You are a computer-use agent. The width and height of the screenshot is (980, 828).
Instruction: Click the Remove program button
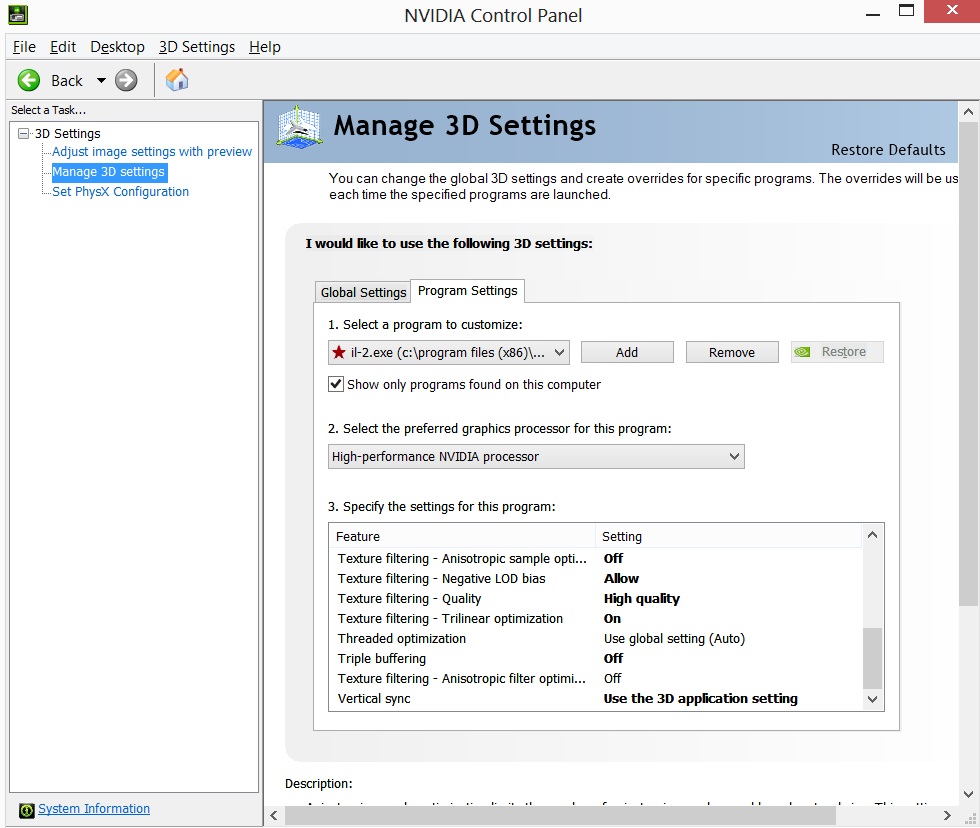(x=731, y=352)
